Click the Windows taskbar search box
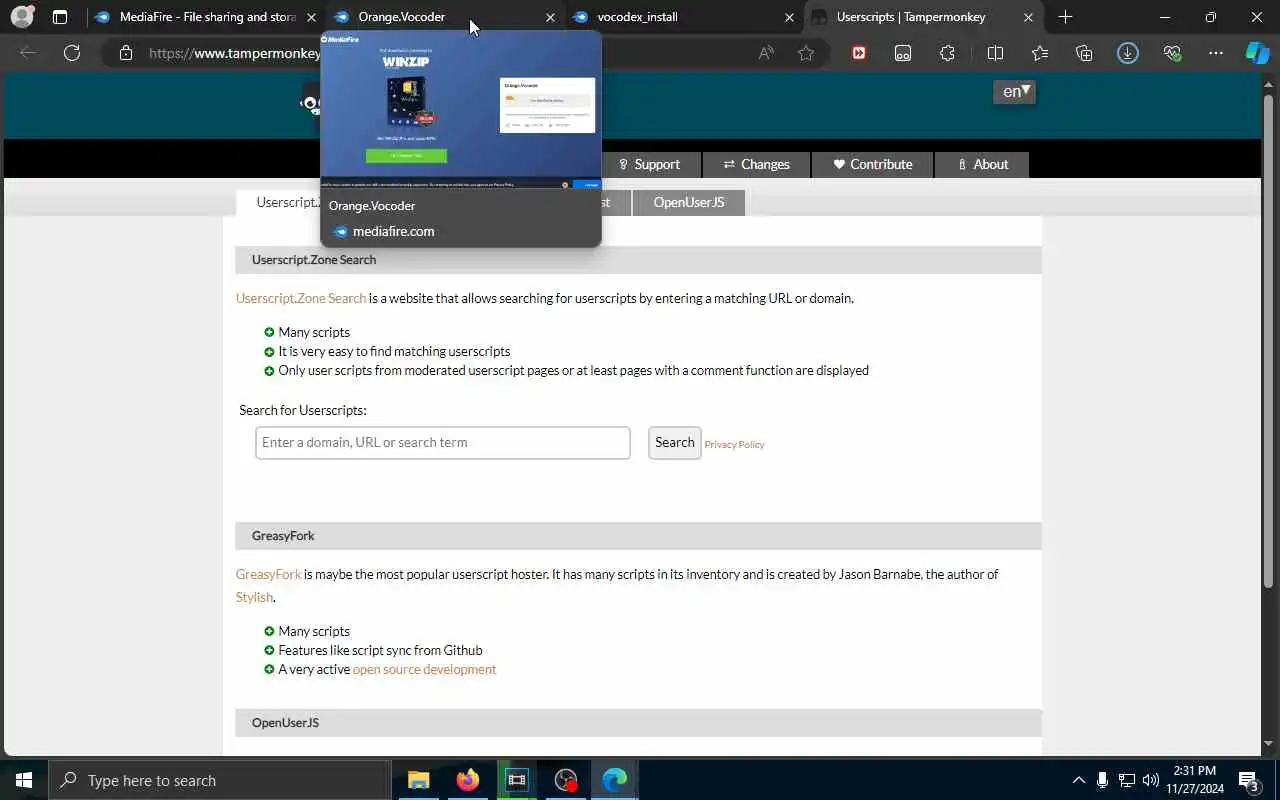Viewport: 1280px width, 800px height. tap(219, 780)
